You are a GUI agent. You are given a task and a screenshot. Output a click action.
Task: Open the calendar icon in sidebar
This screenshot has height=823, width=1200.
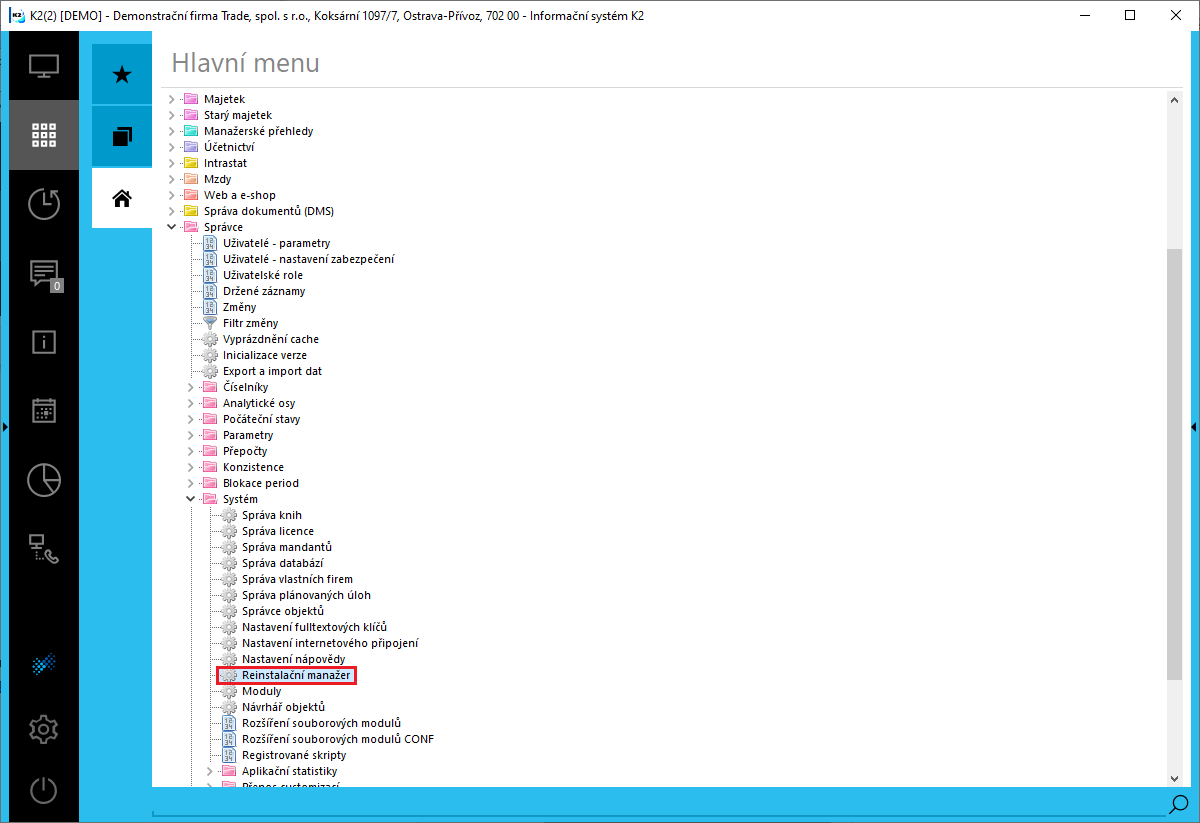coord(43,411)
